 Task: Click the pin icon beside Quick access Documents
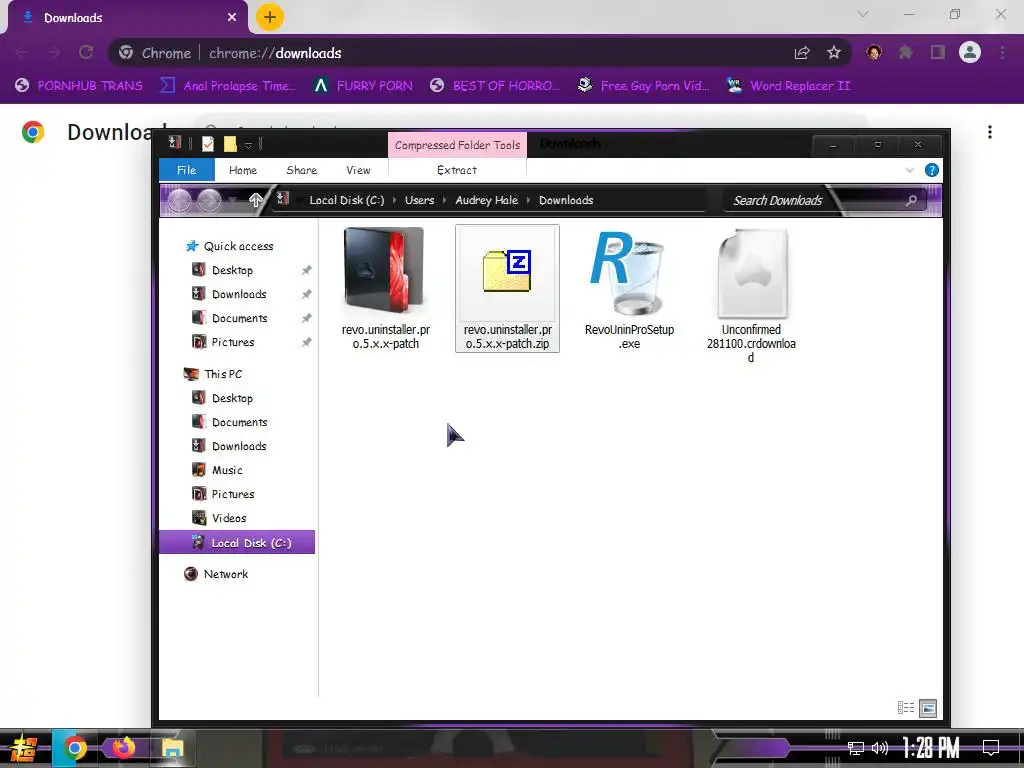pos(306,318)
